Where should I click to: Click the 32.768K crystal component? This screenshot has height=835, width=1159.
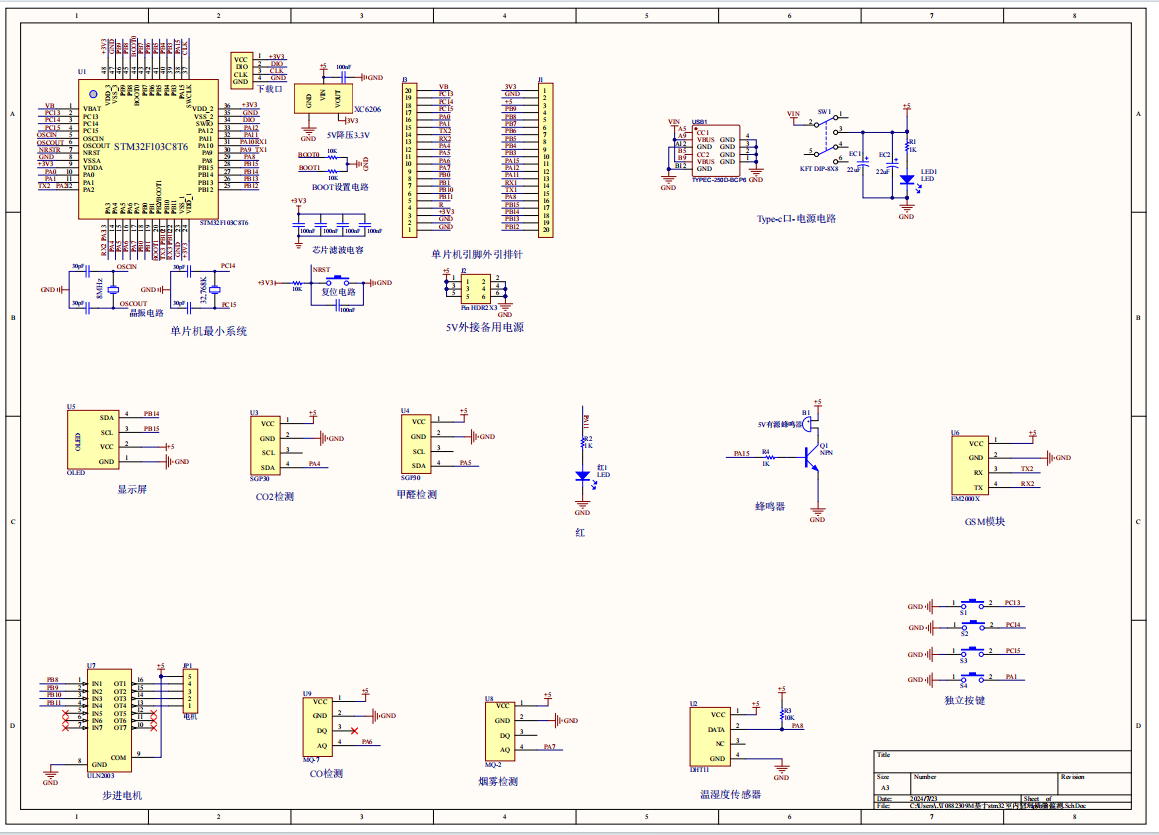click(x=212, y=291)
